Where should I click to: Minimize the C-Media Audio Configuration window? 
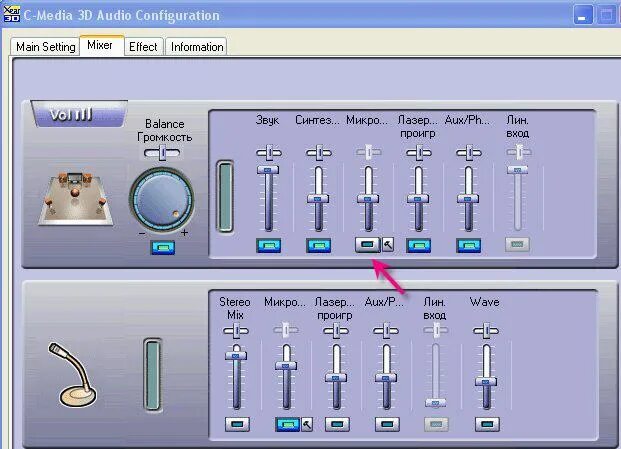pyautogui.click(x=583, y=15)
